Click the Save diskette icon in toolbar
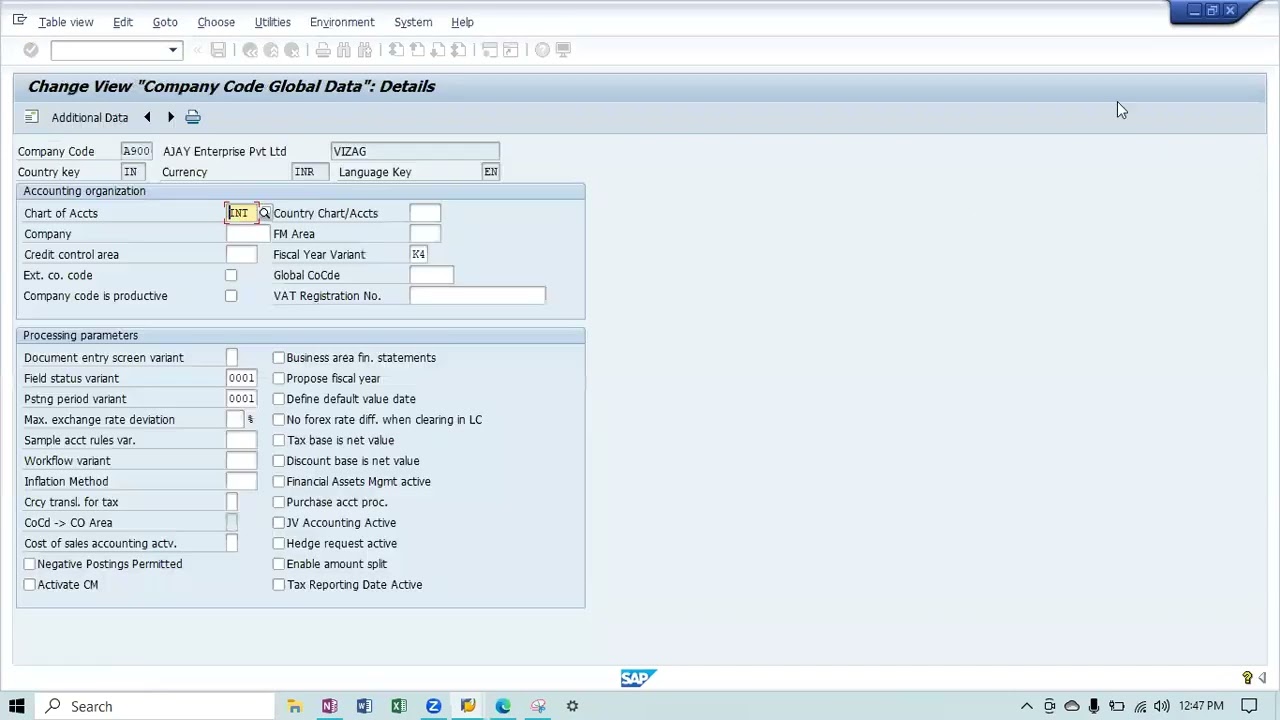 (218, 50)
